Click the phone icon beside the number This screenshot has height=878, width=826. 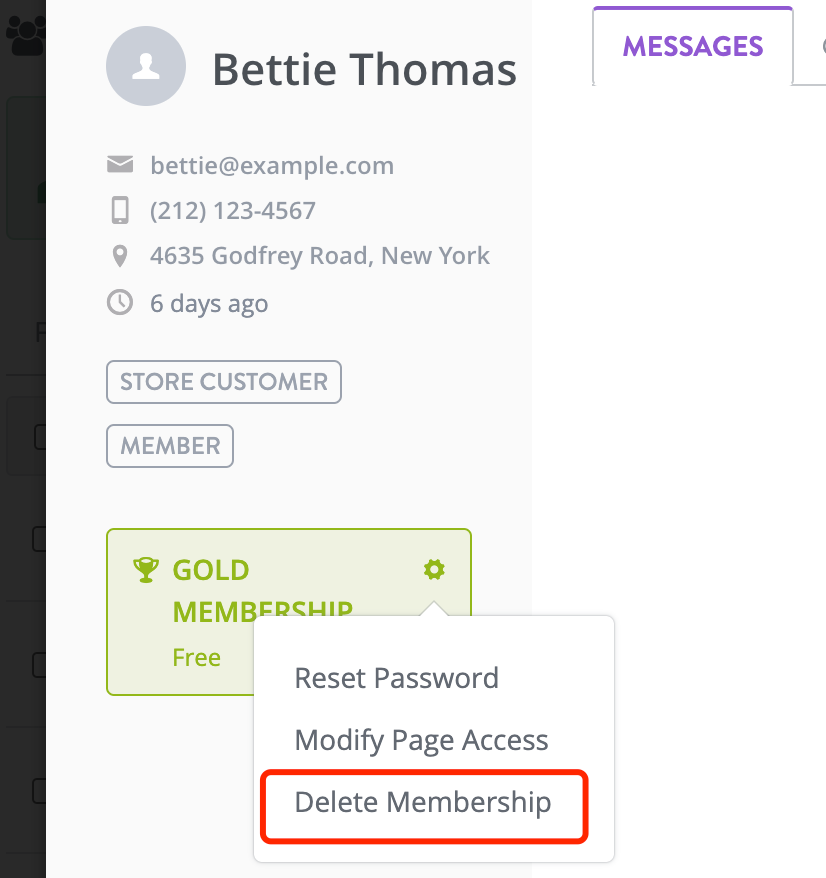(x=120, y=211)
